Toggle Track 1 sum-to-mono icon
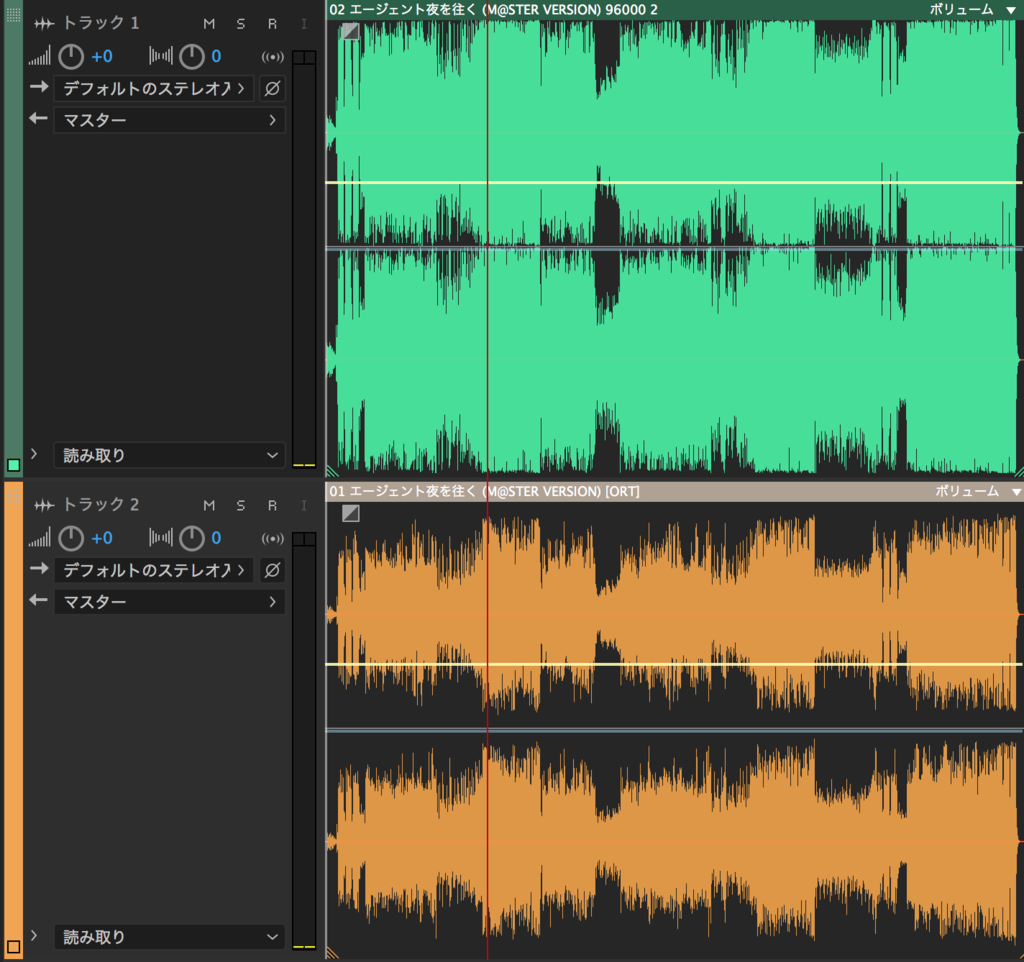 272,57
